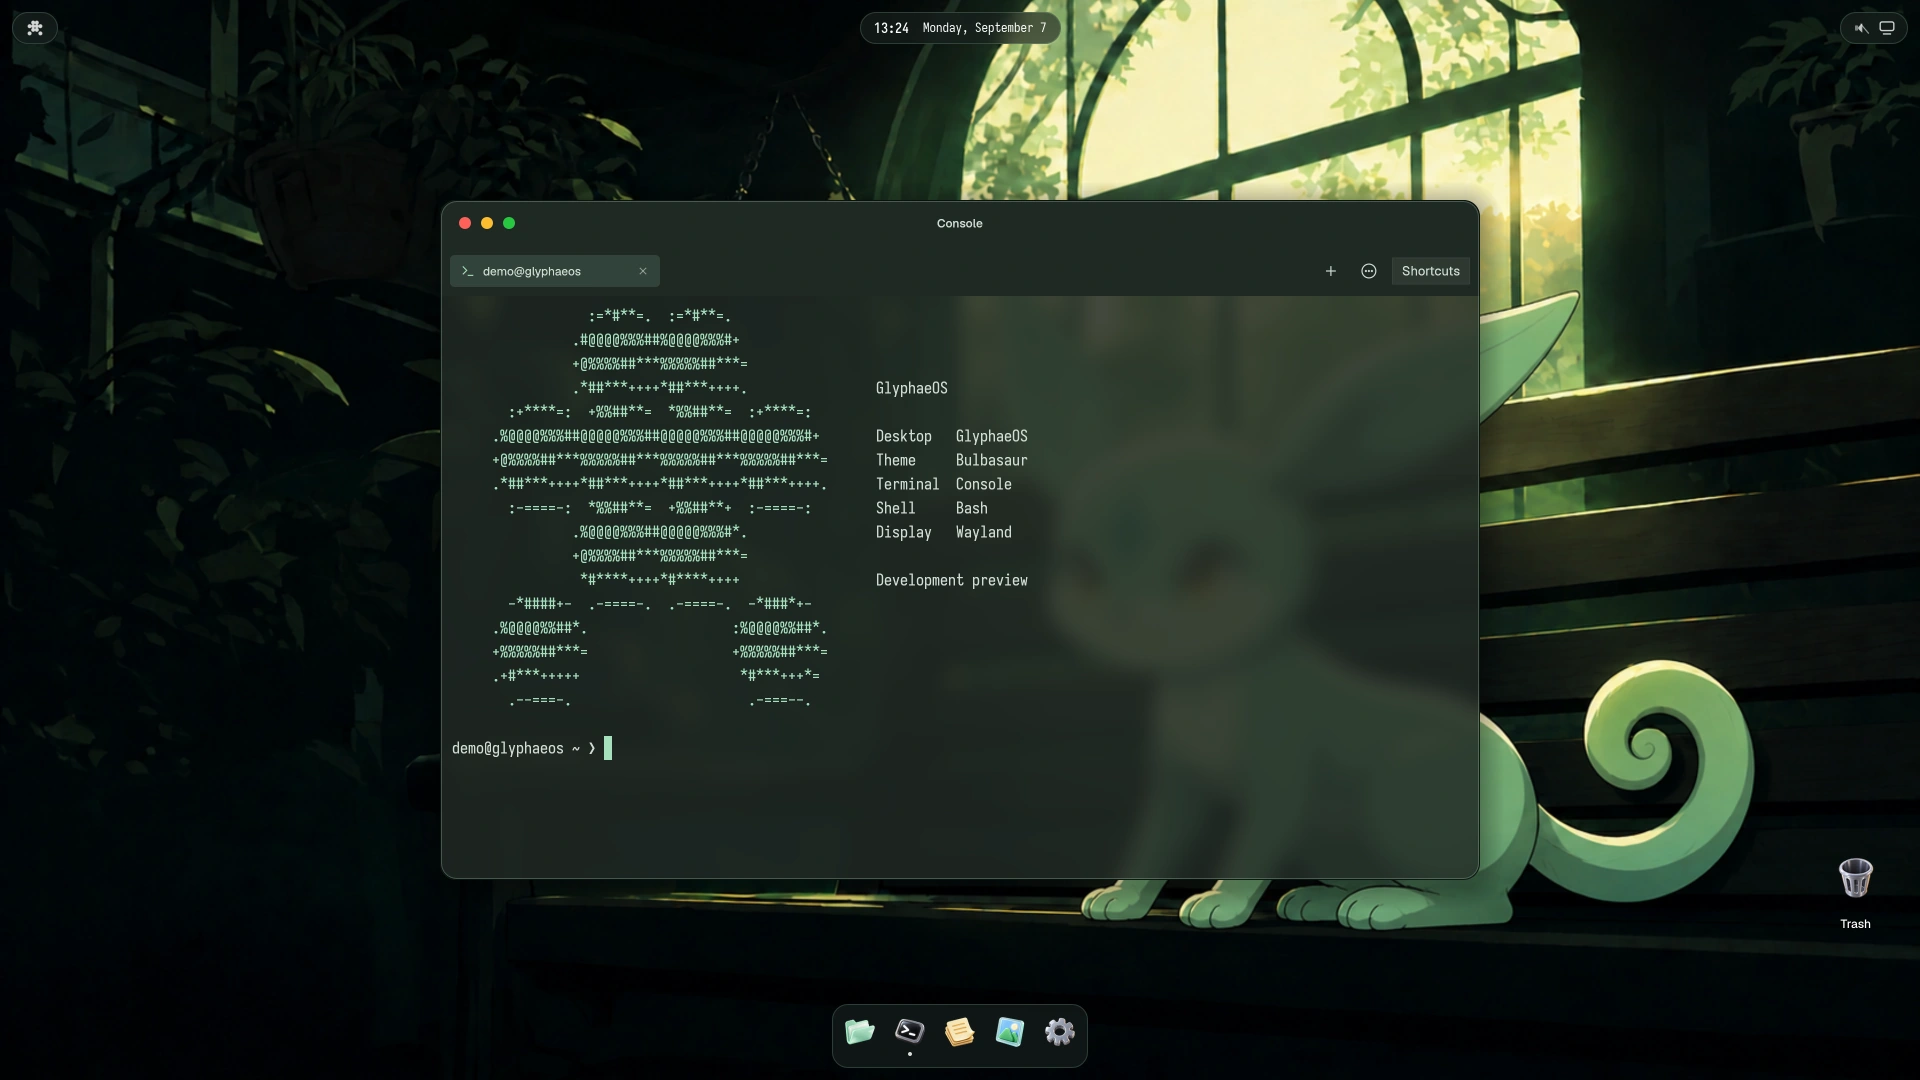Click the 'Development preview' text
Viewport: 1920px width, 1080px height.
pos(951,580)
